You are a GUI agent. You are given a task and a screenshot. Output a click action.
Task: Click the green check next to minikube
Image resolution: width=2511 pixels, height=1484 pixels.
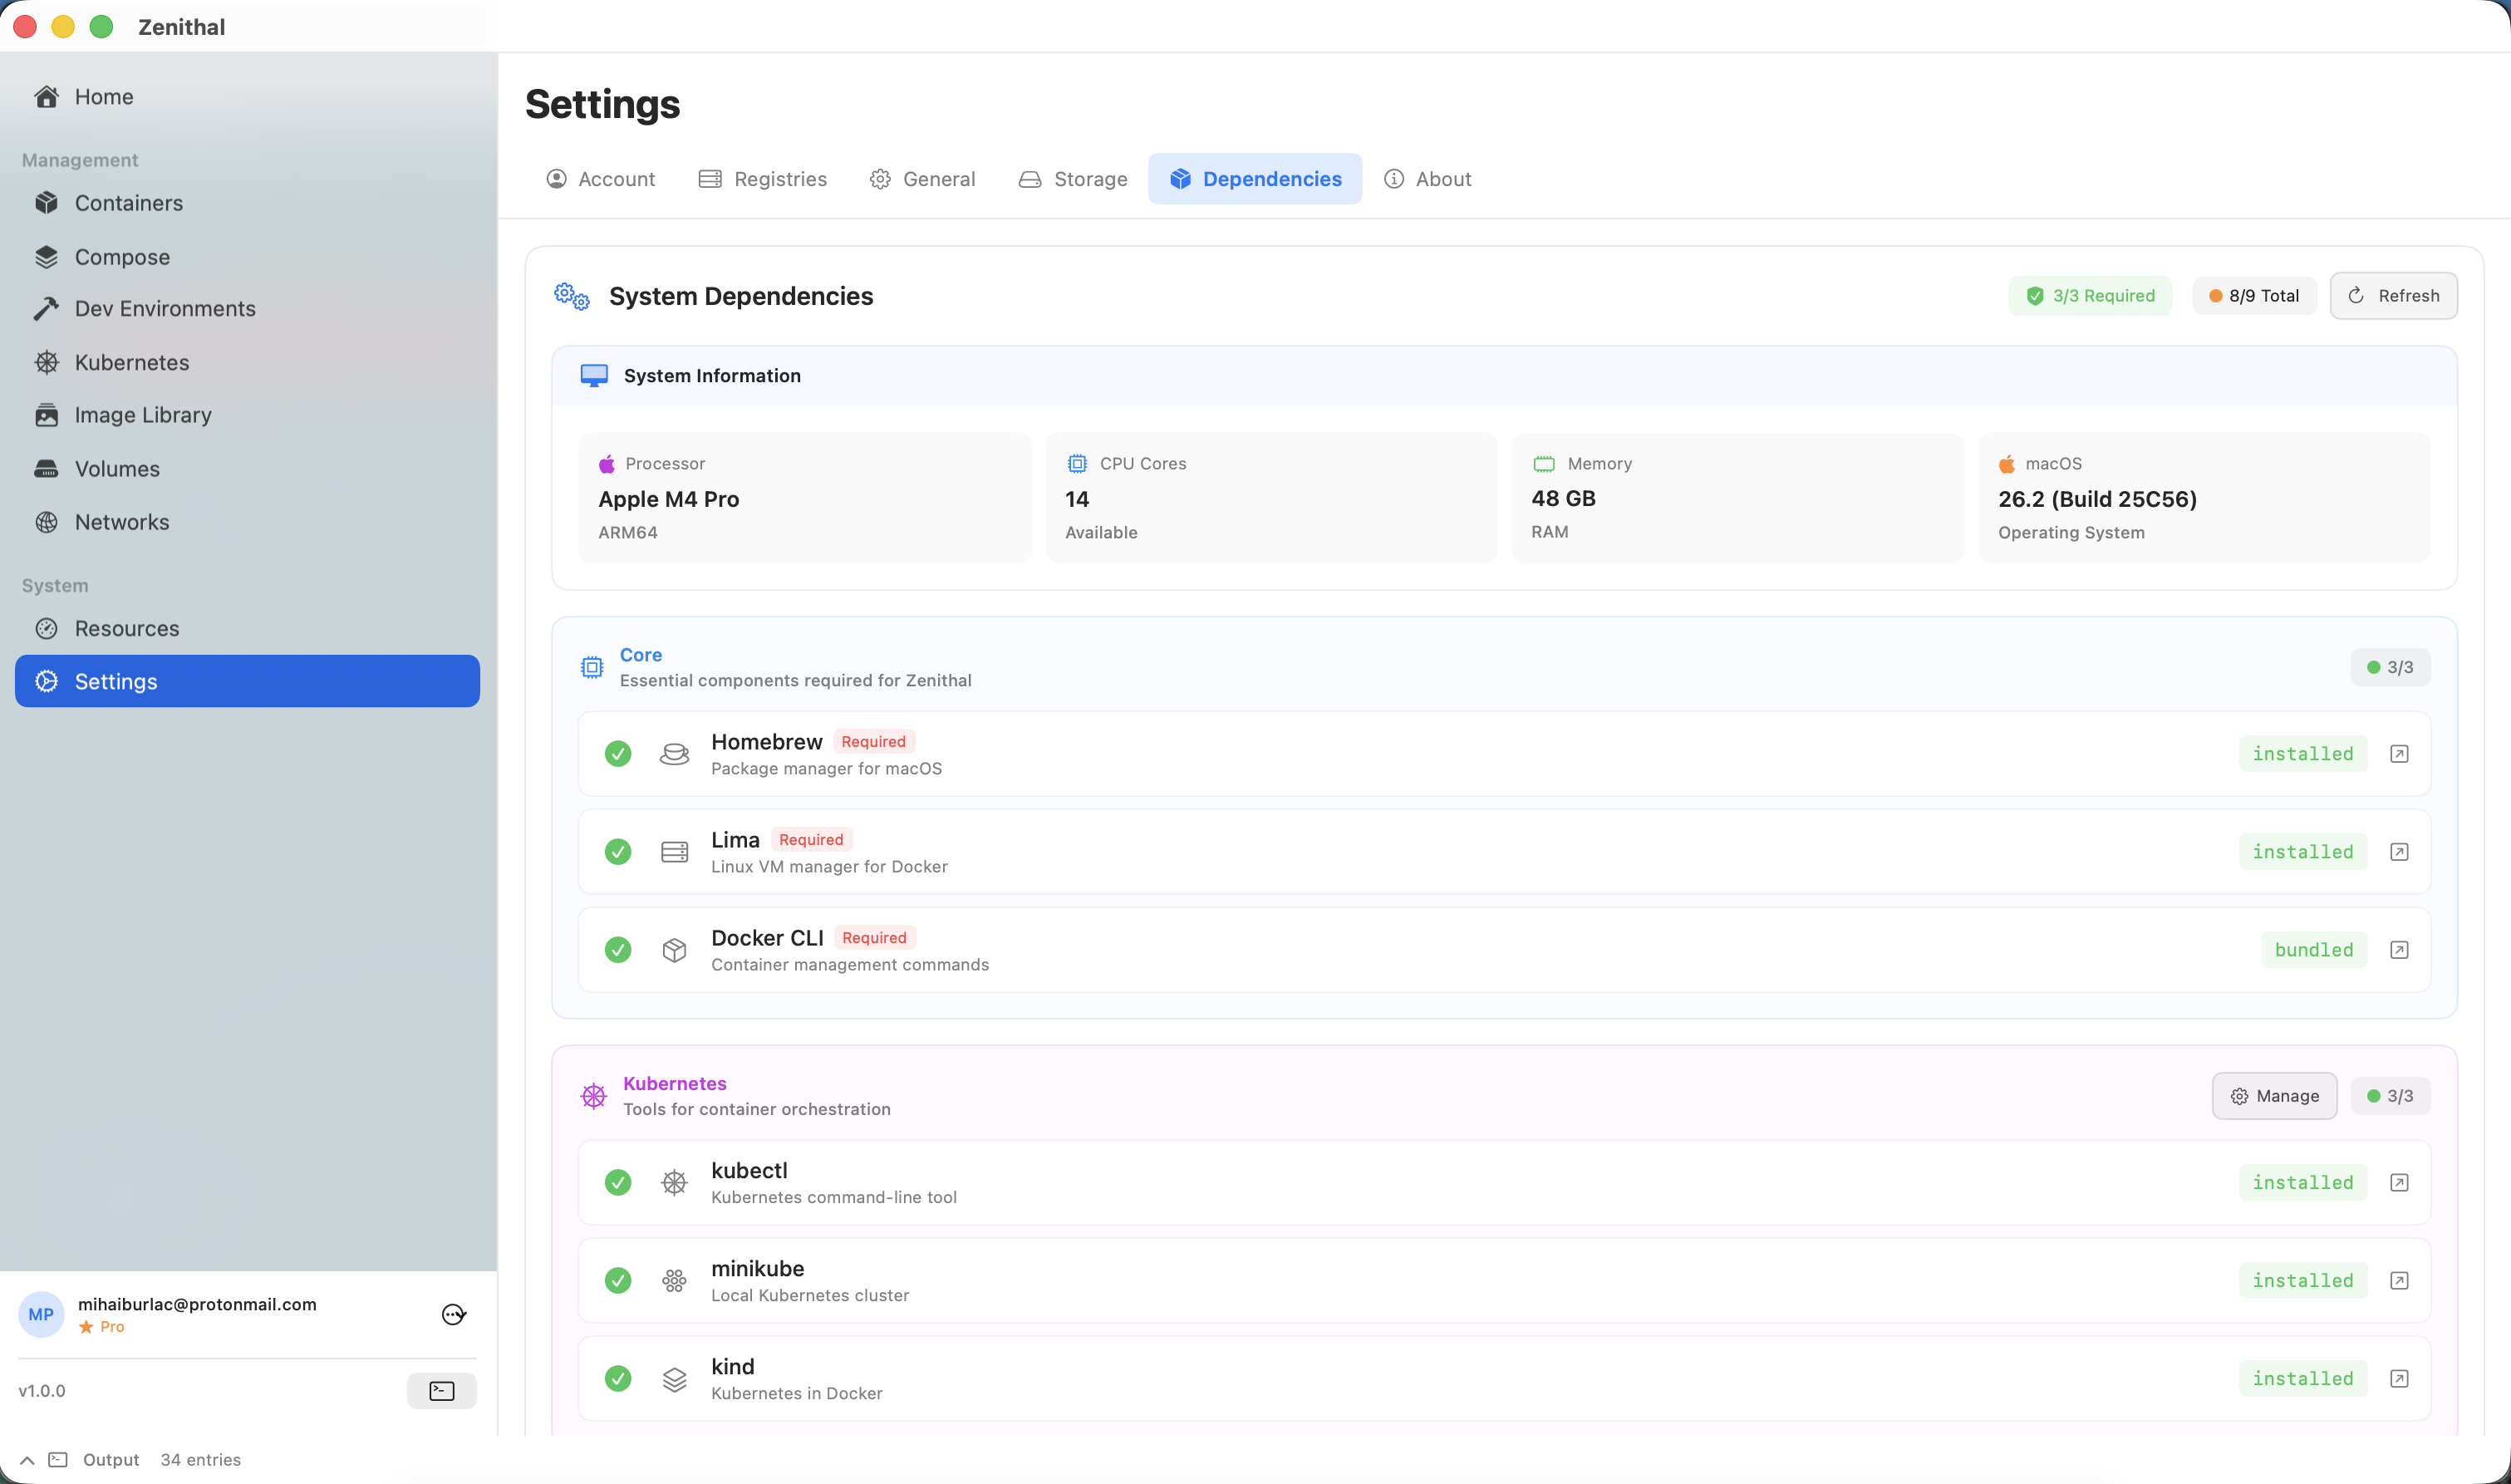[x=618, y=1280]
